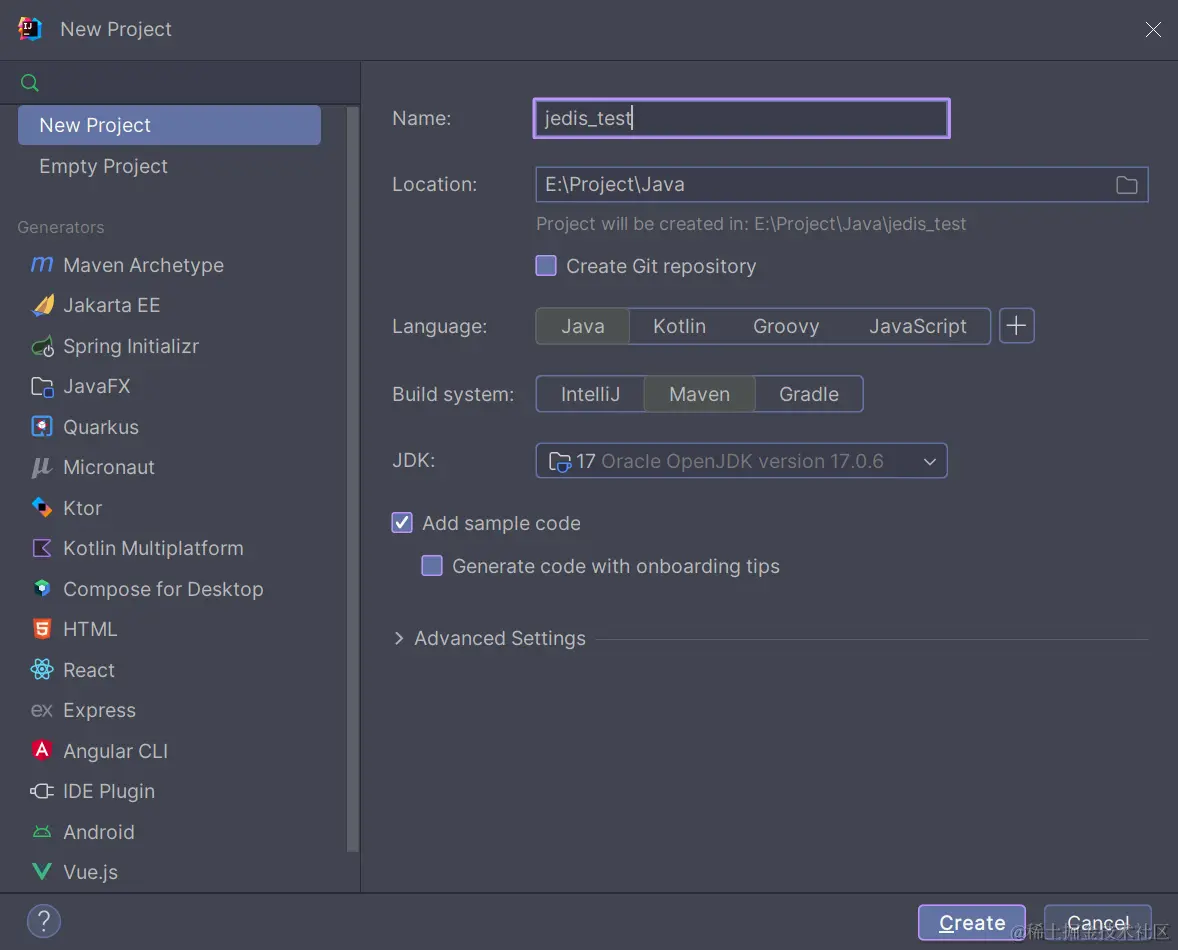Click the JDK folder icon in the dropdown
This screenshot has height=950, width=1178.
560,461
